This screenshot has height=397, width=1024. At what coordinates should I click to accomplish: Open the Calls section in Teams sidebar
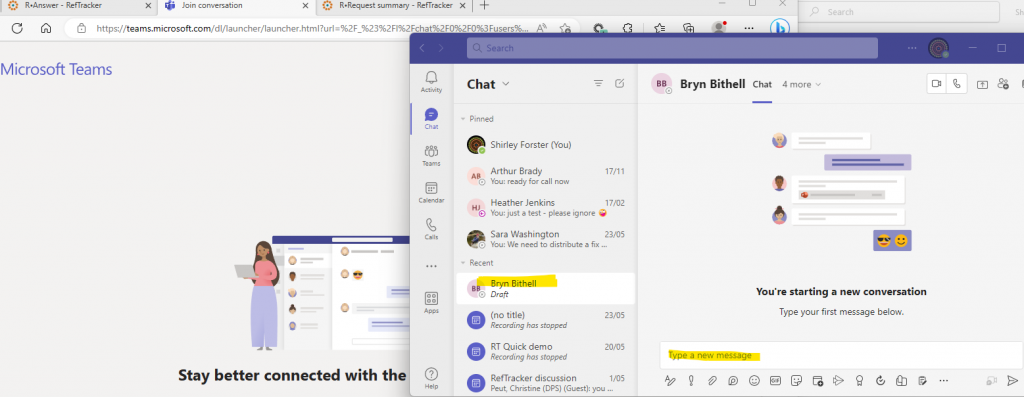point(431,229)
